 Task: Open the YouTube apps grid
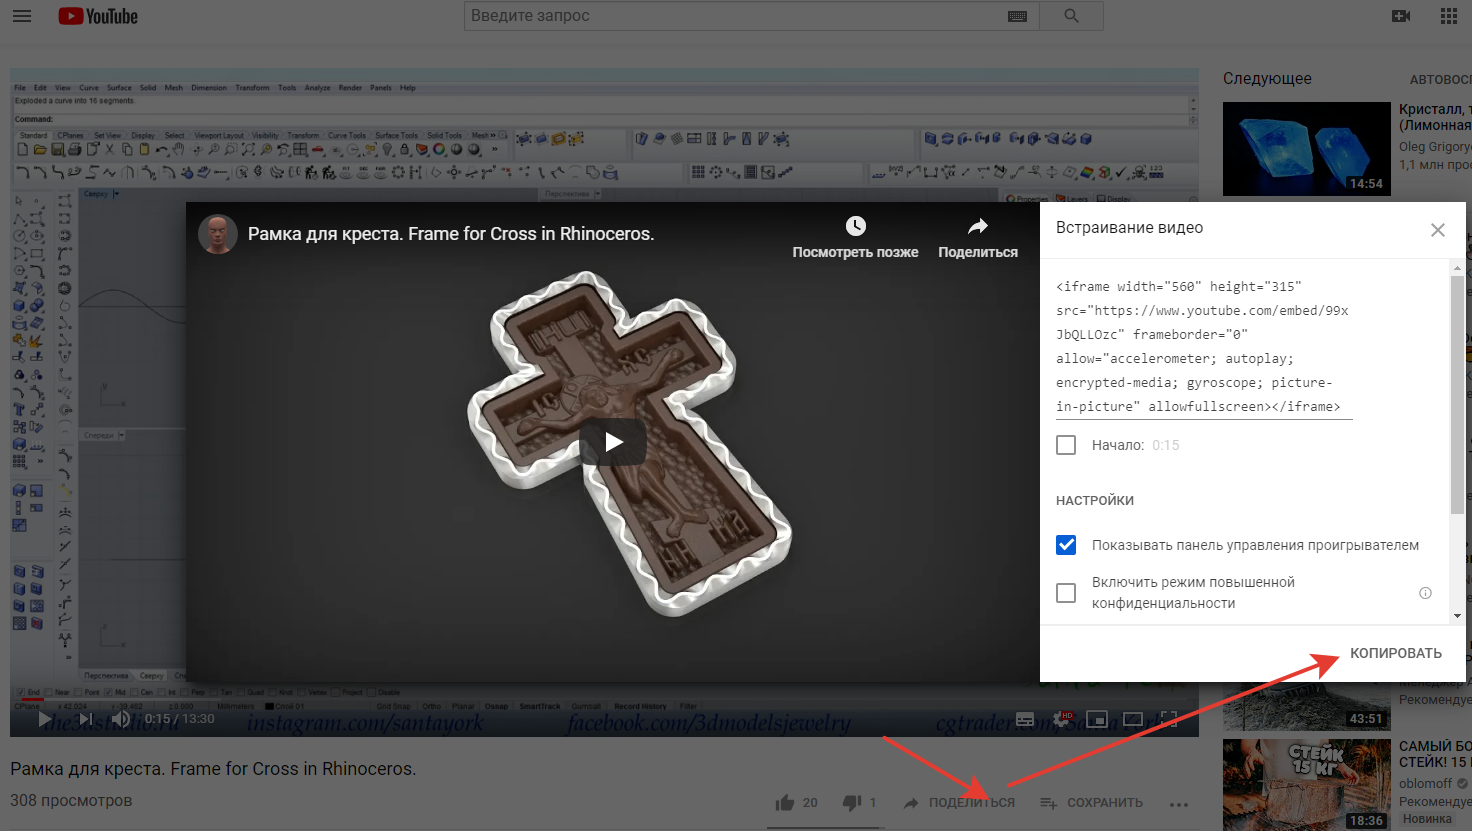tap(1449, 16)
